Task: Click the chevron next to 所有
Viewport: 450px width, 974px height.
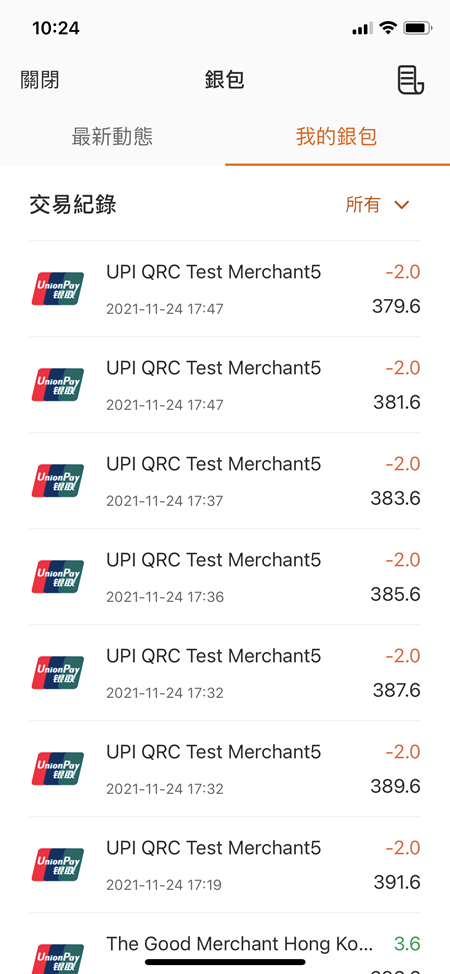Action: (402, 205)
